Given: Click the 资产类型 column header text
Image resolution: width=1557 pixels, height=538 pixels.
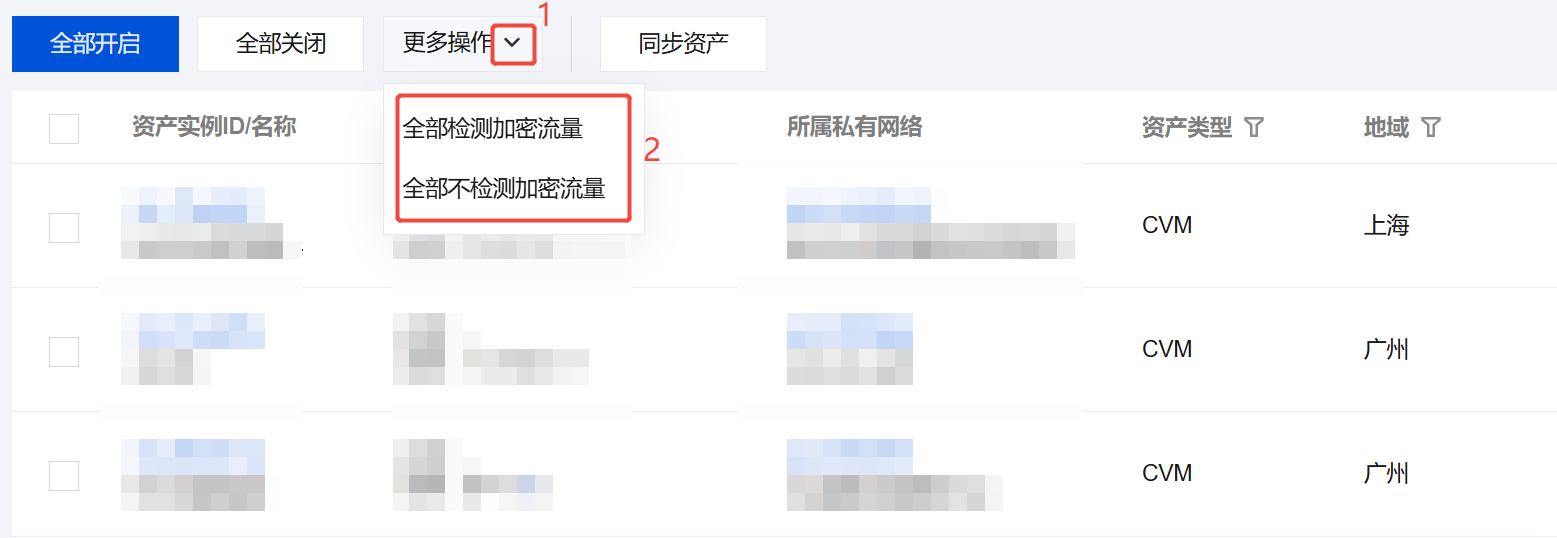Looking at the screenshot, I should pyautogui.click(x=1187, y=127).
